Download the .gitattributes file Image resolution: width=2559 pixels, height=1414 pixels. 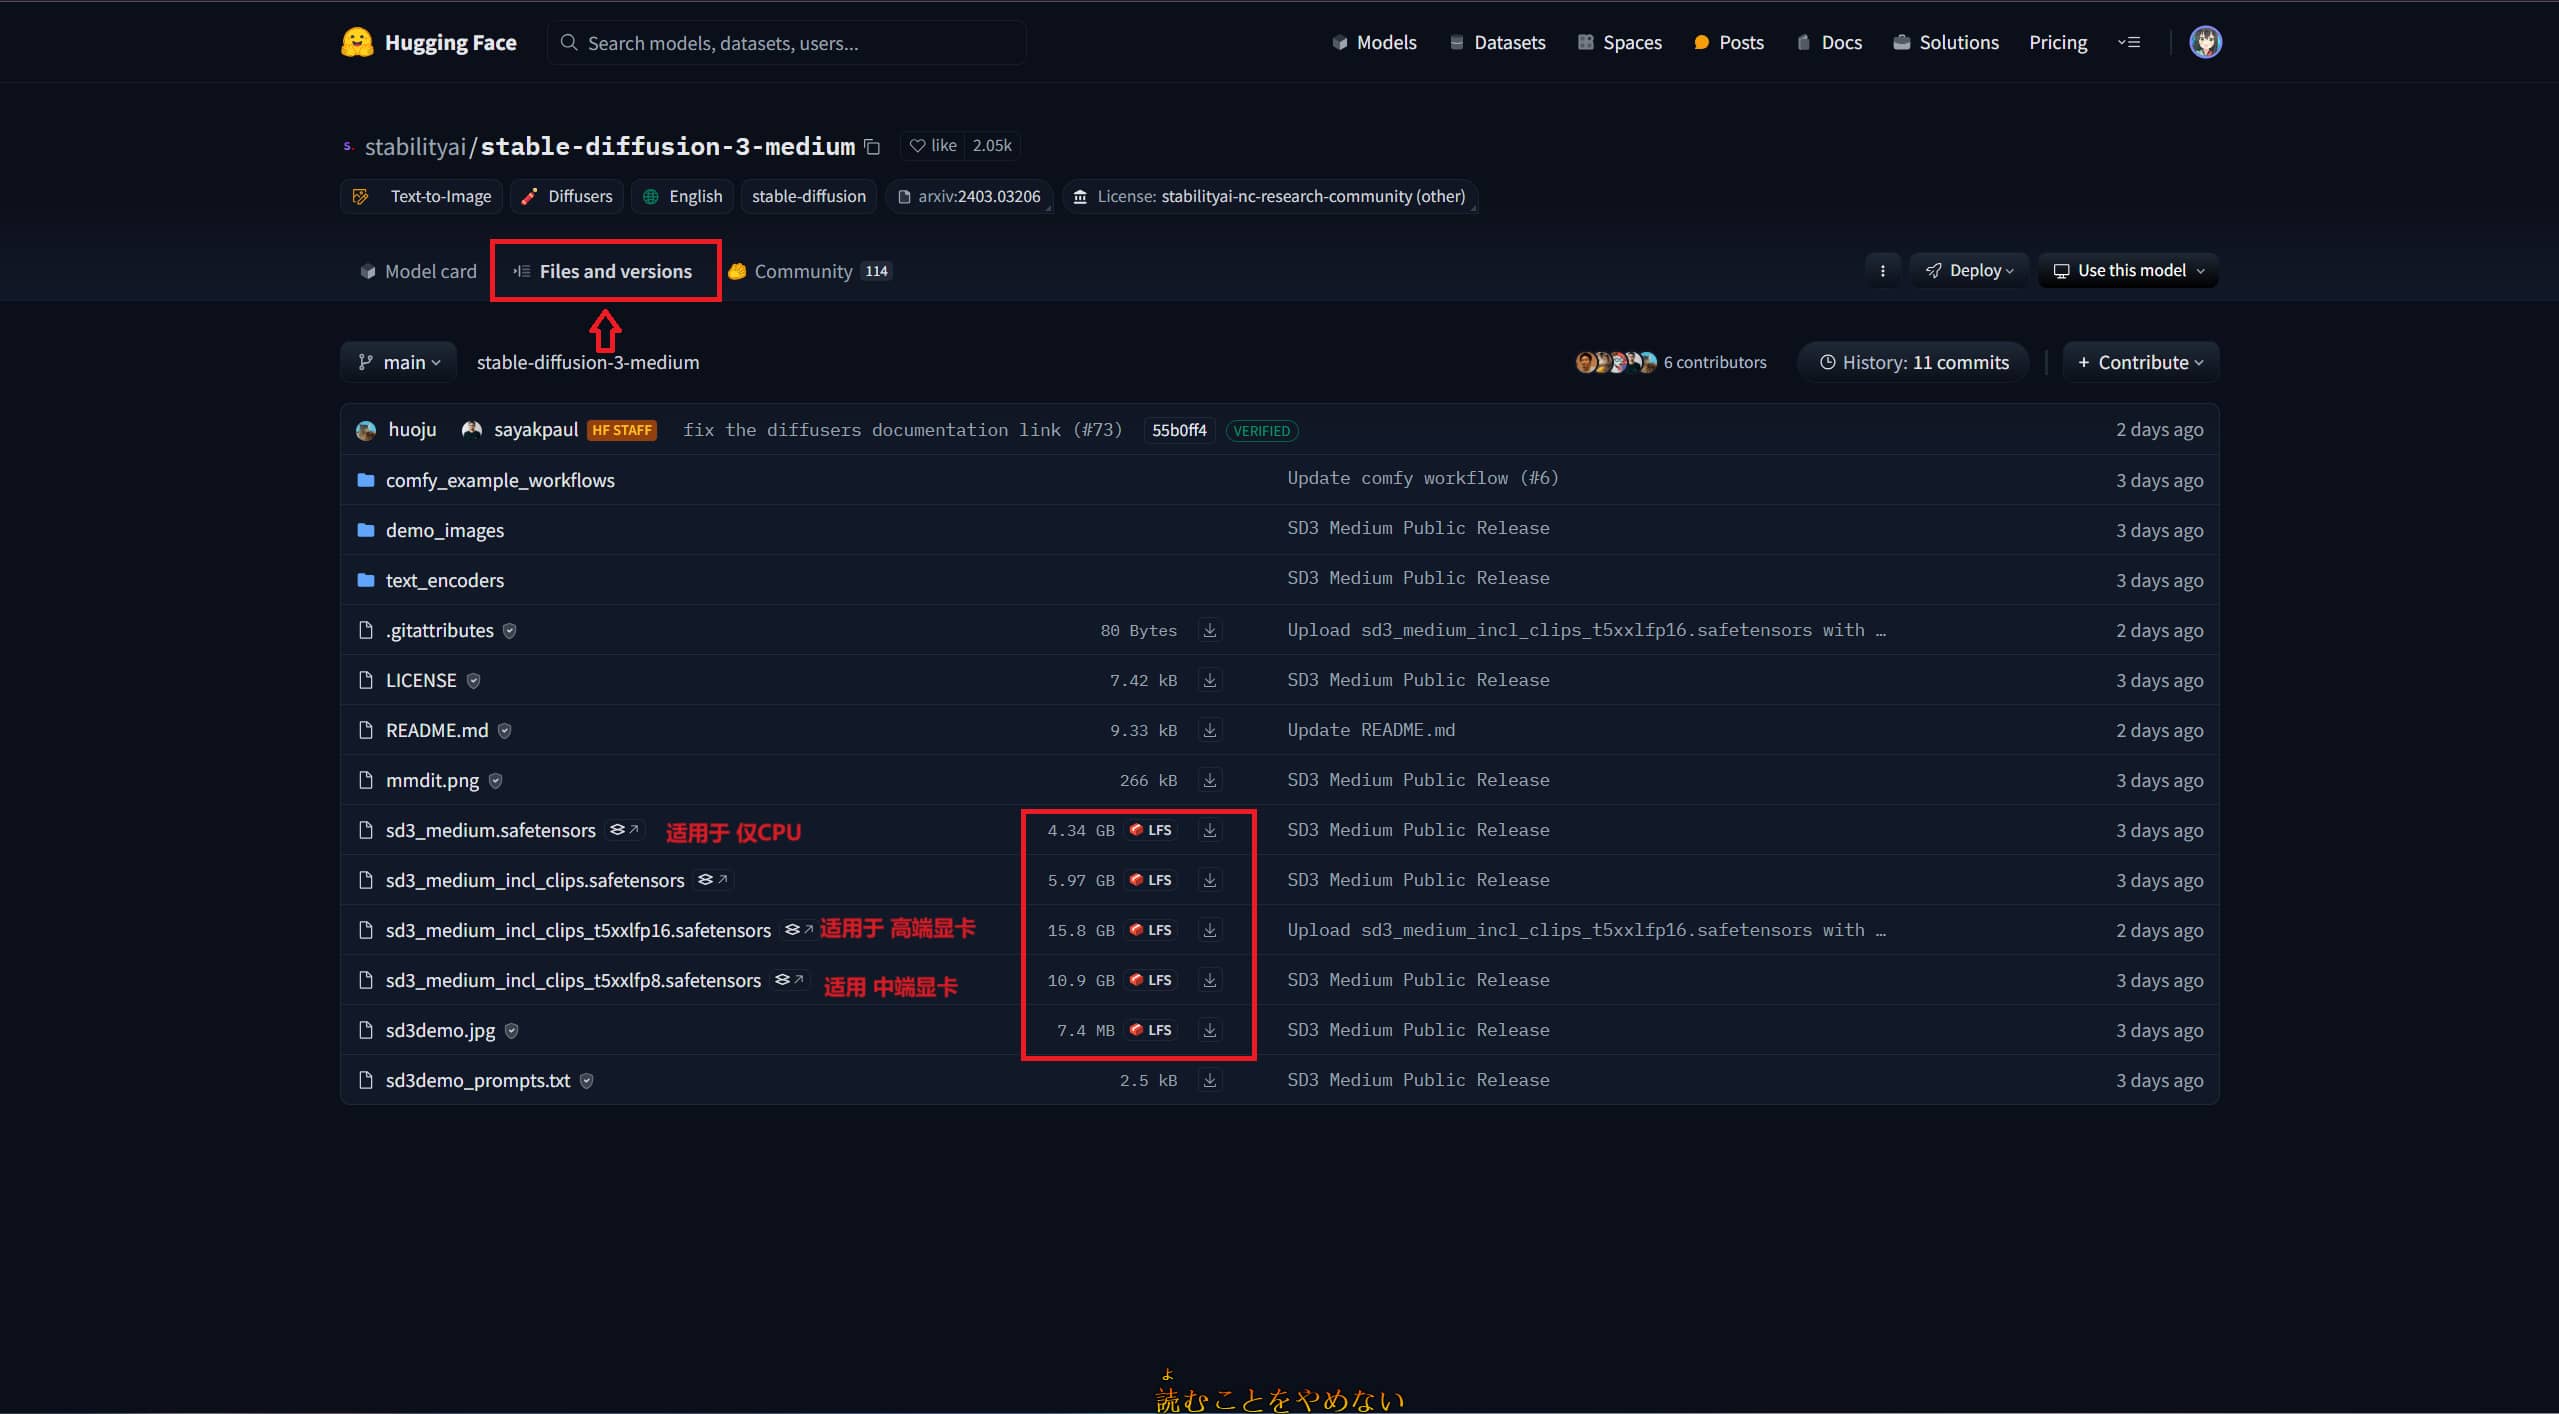coord(1210,630)
